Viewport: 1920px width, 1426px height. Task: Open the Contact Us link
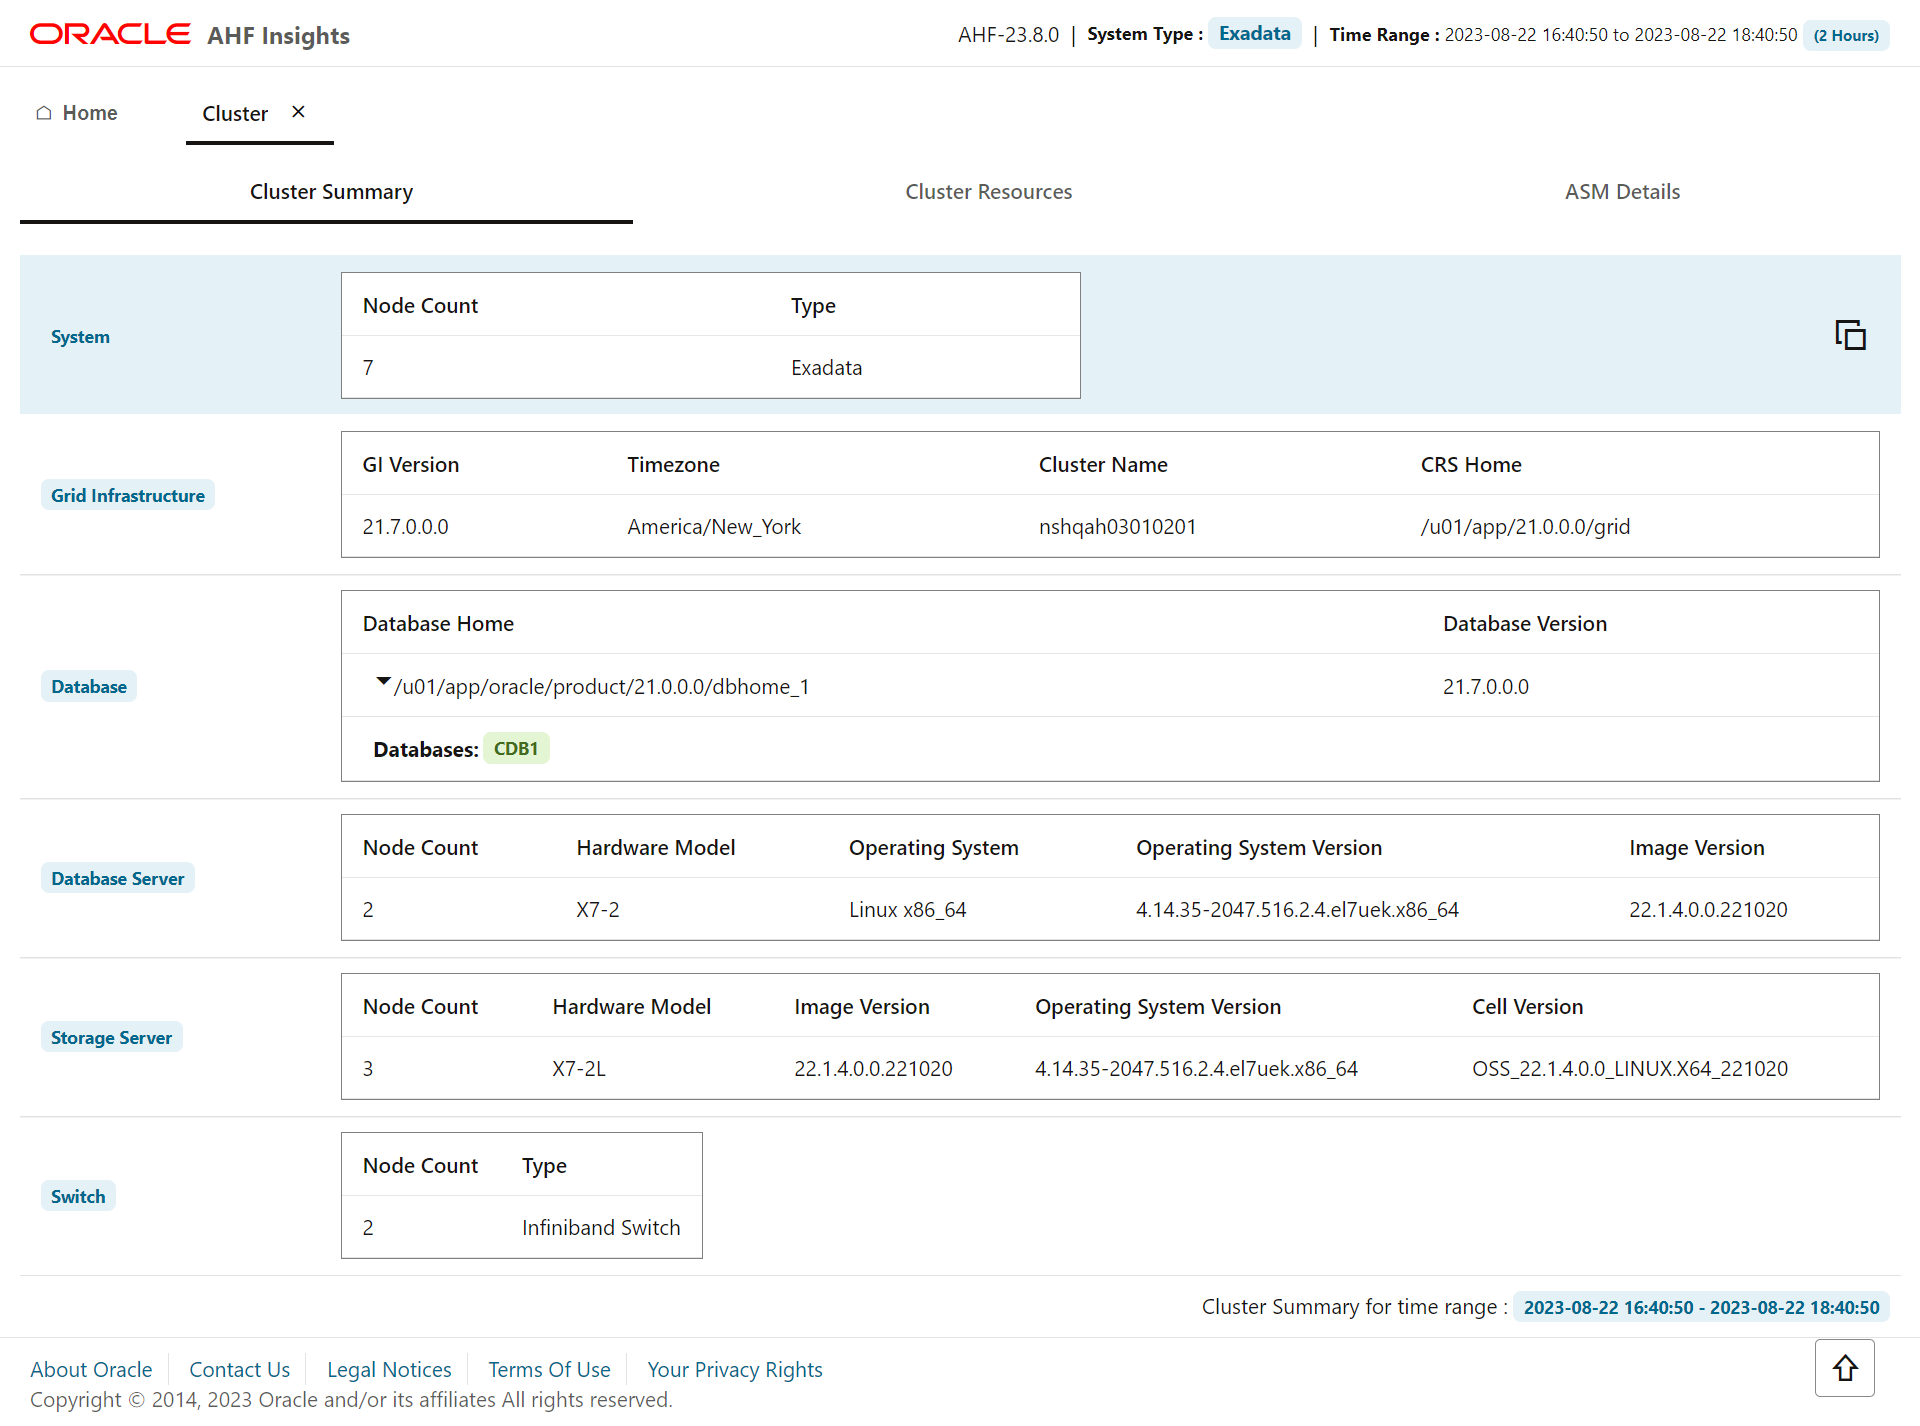(x=239, y=1370)
